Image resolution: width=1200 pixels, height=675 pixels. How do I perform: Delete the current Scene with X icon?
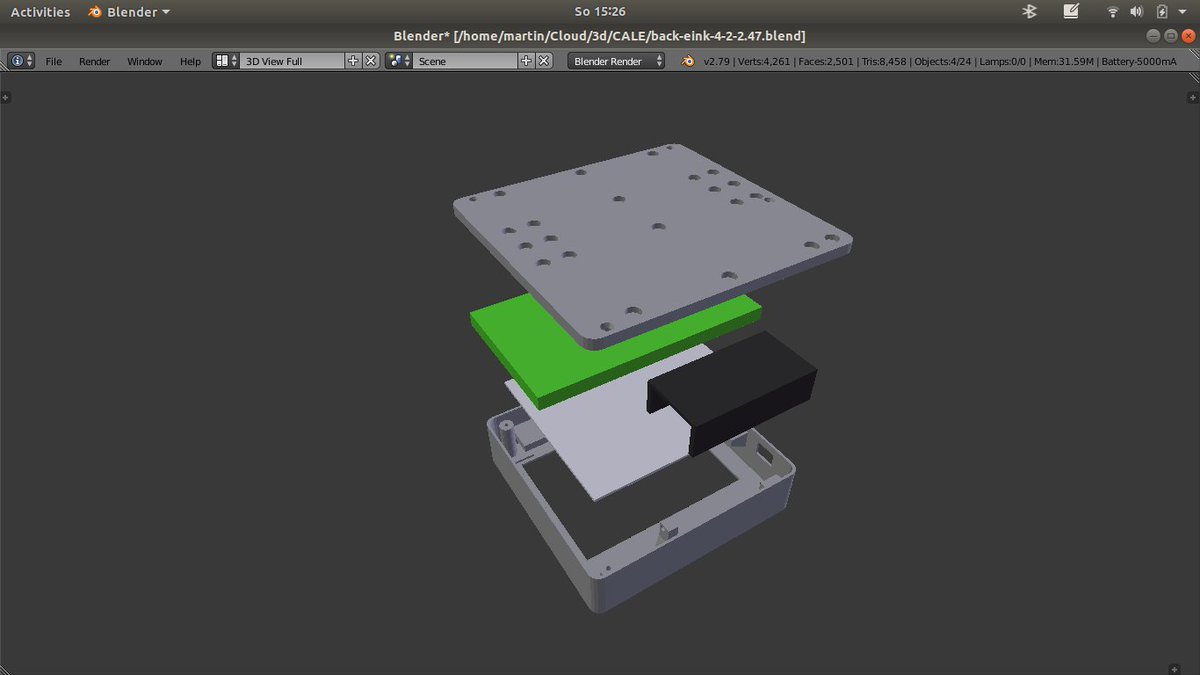point(544,61)
